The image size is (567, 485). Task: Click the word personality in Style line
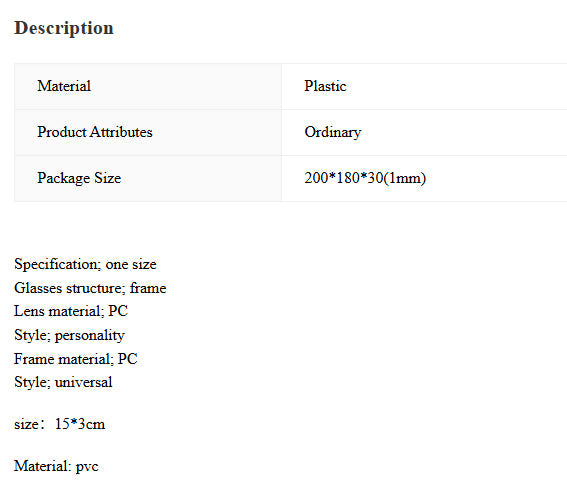point(90,336)
